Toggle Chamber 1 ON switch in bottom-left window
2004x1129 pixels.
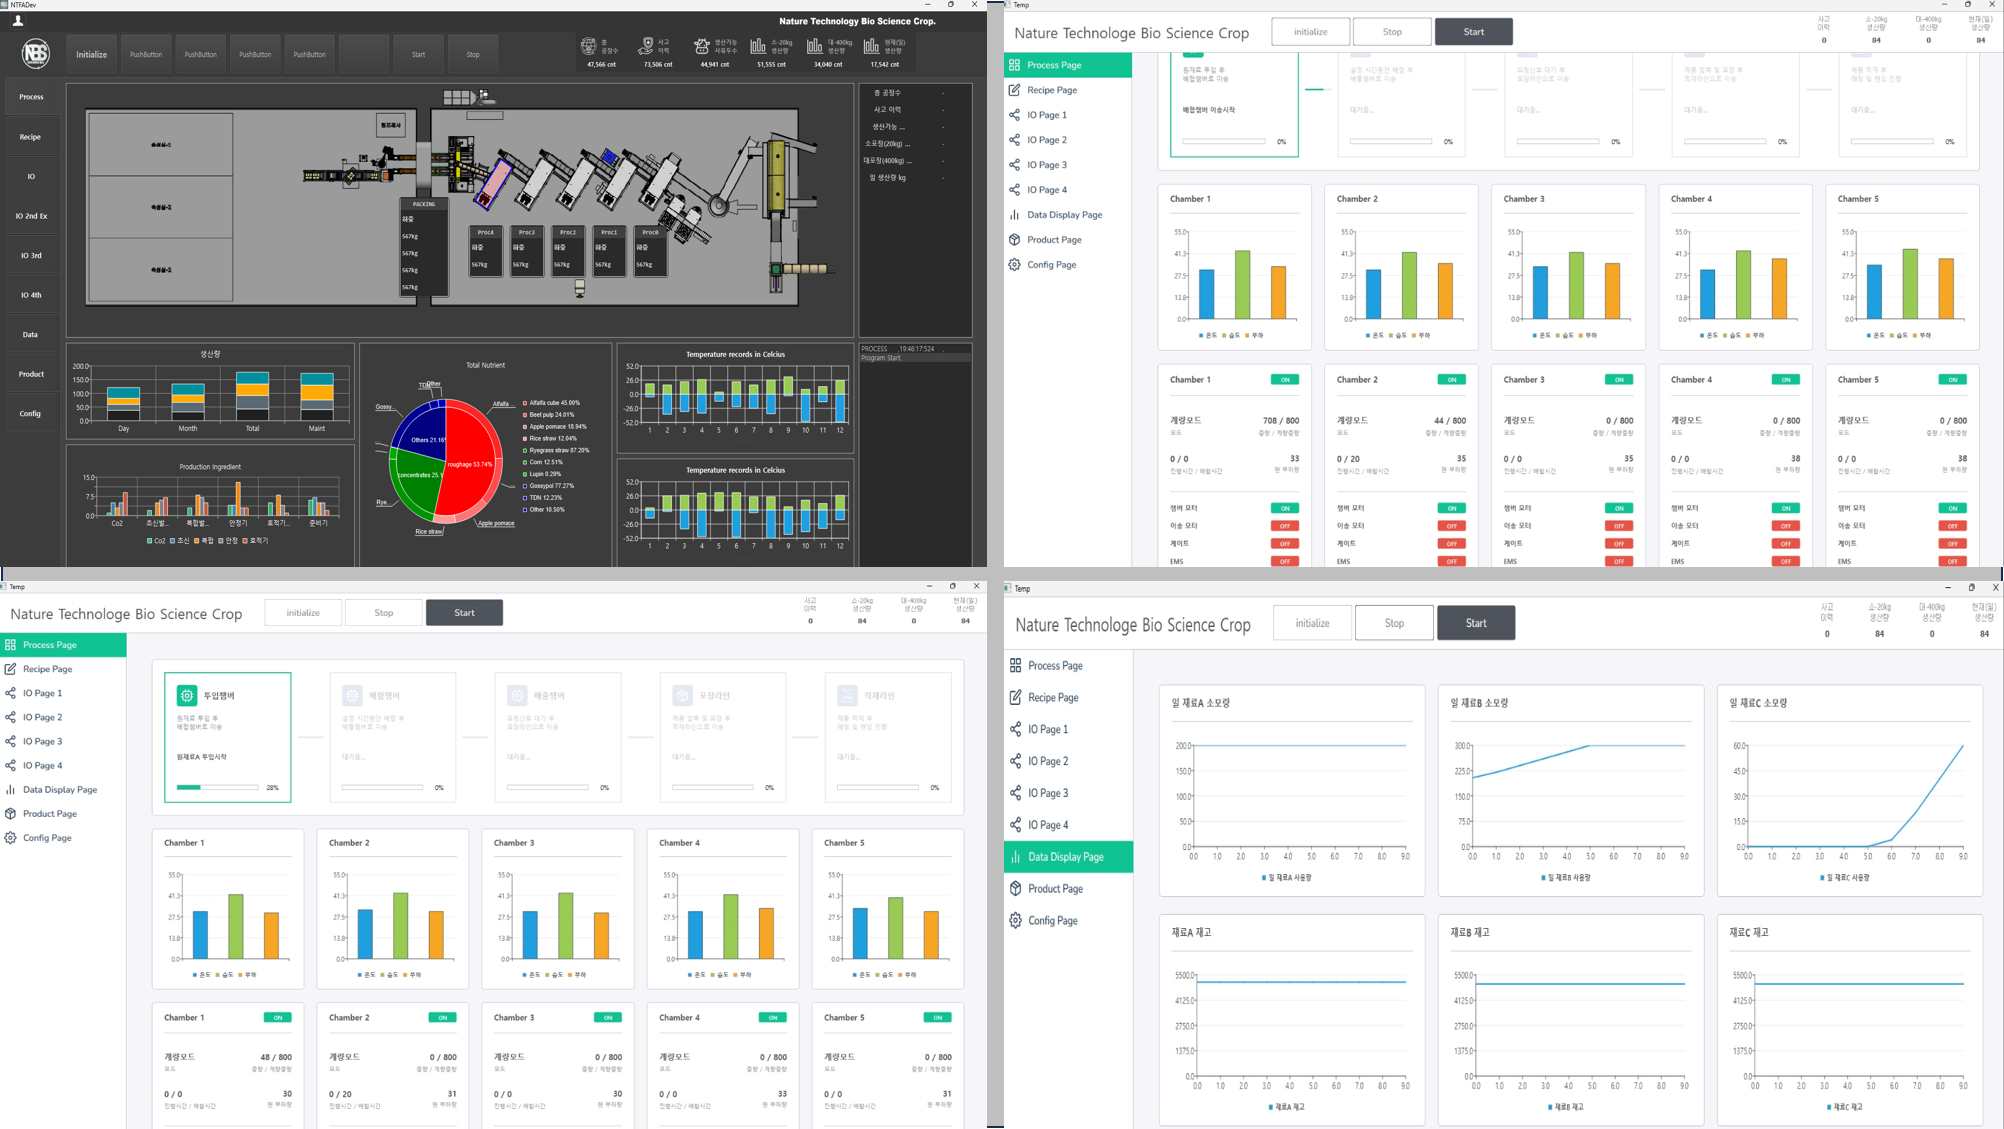(x=278, y=1018)
